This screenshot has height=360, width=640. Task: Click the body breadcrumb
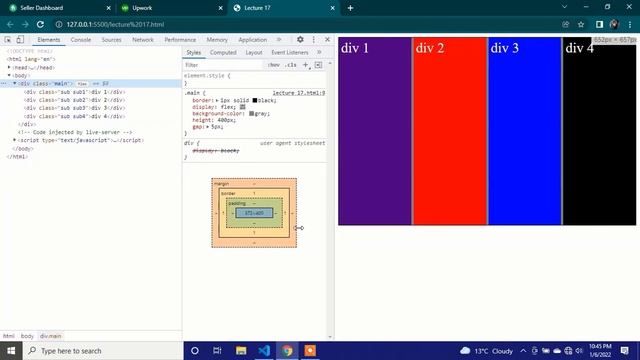[x=27, y=336]
